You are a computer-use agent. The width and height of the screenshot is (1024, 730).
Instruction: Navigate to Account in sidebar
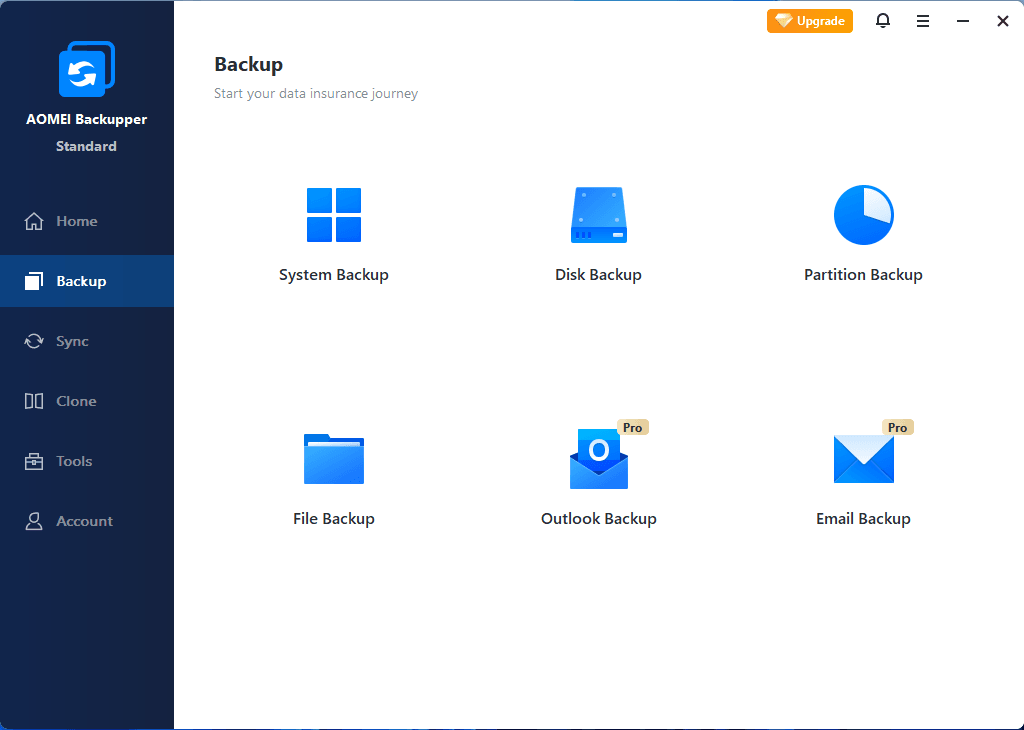pyautogui.click(x=84, y=521)
